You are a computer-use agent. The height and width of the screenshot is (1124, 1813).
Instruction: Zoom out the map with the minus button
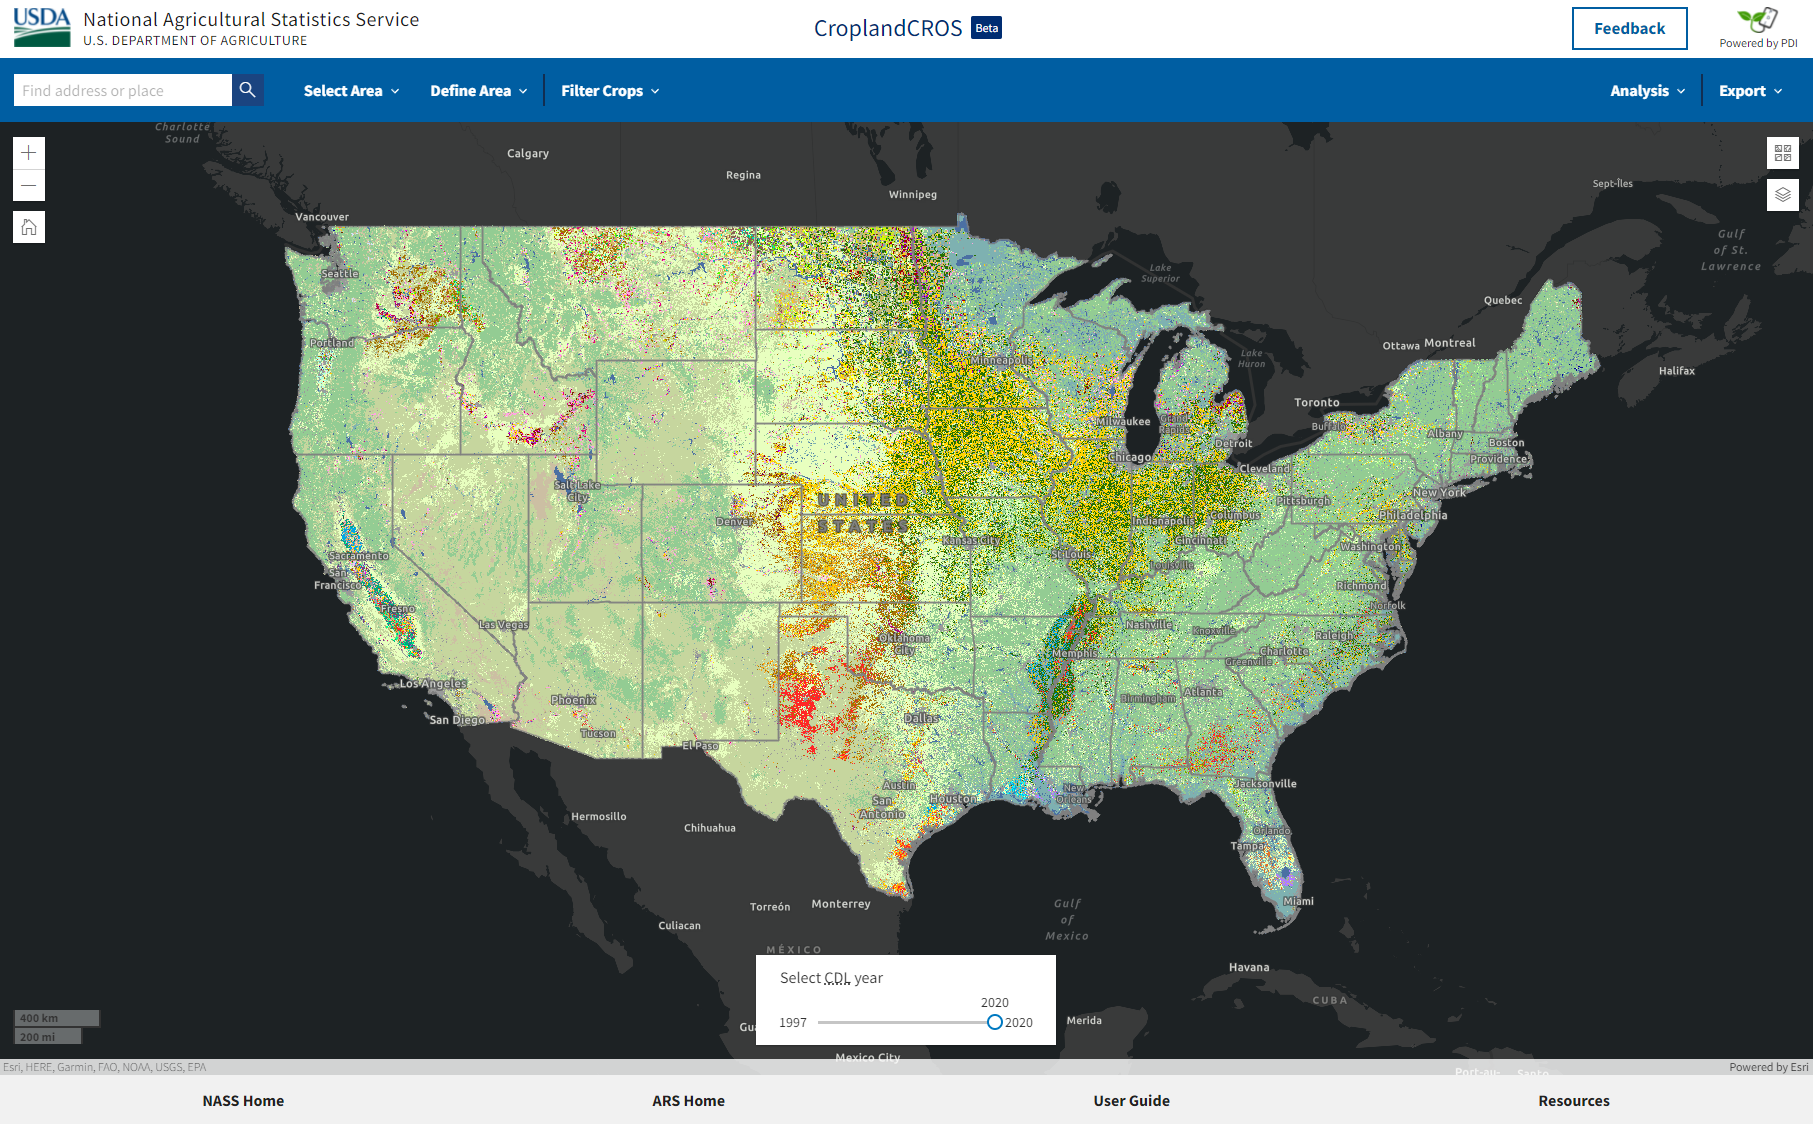pyautogui.click(x=29, y=185)
